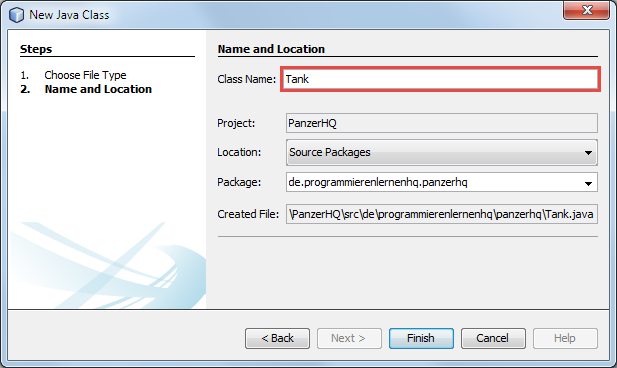Click the Java class cube icon in title bar
The height and width of the screenshot is (368, 617).
point(17,15)
